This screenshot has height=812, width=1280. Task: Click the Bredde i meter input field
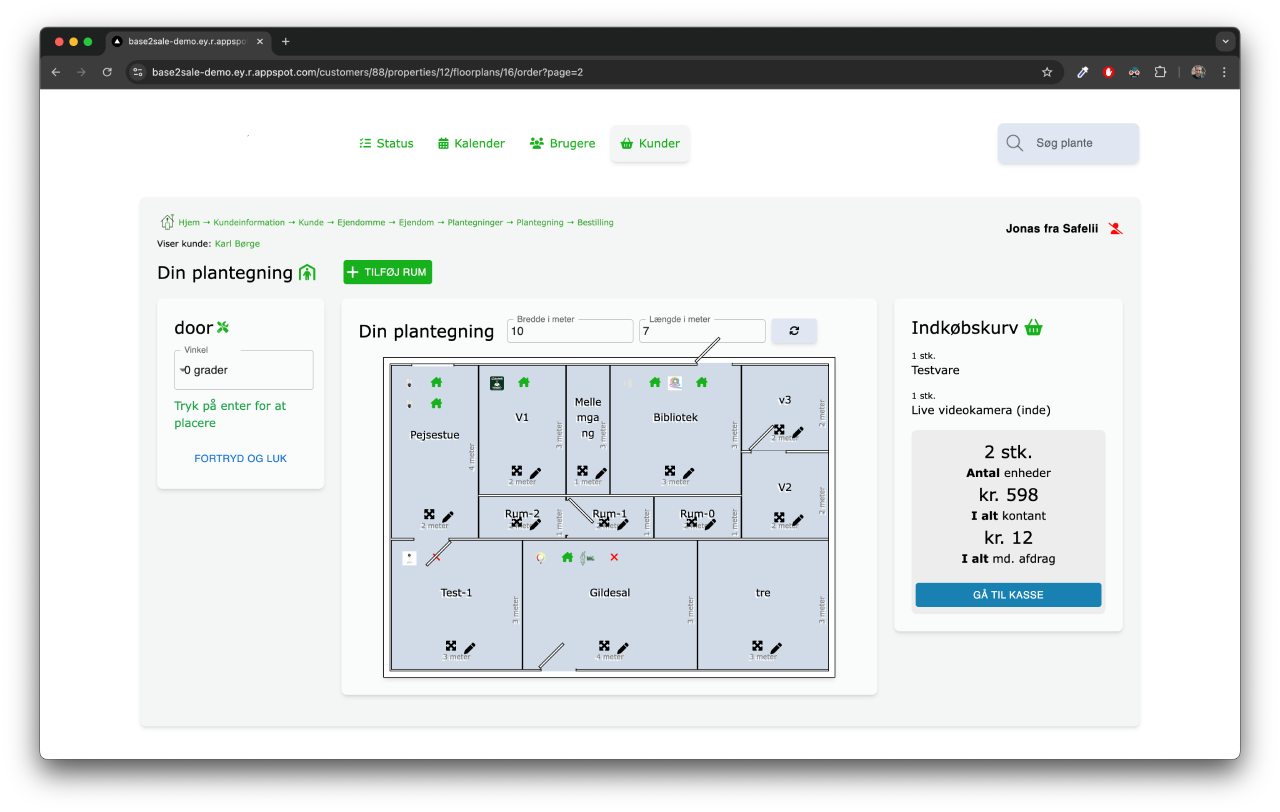coord(570,331)
